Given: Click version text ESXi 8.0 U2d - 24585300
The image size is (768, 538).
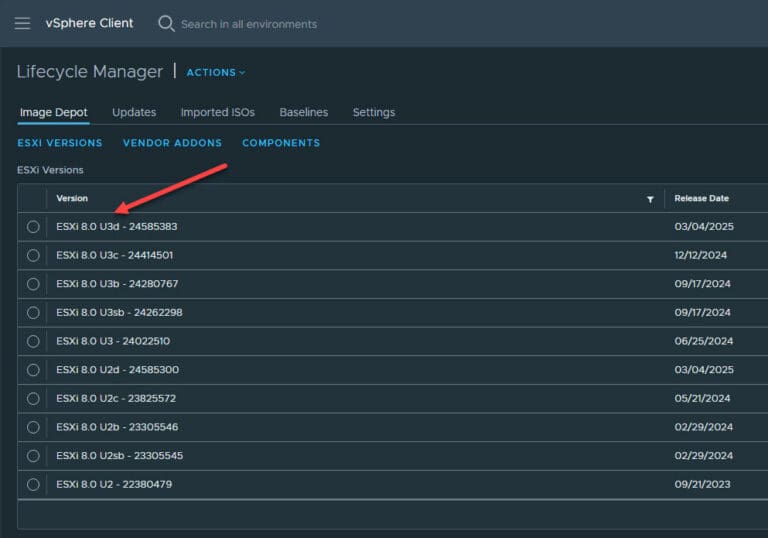Looking at the screenshot, I should click(x=118, y=369).
